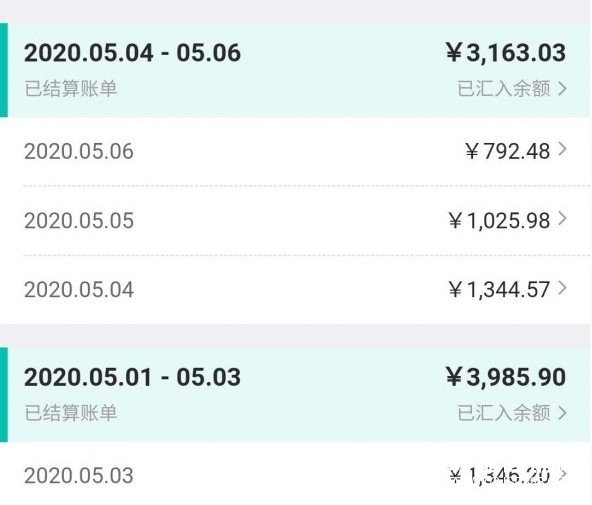592x505 pixels.
Task: View the 2020.05.06 daily entry
Action: click(x=296, y=151)
